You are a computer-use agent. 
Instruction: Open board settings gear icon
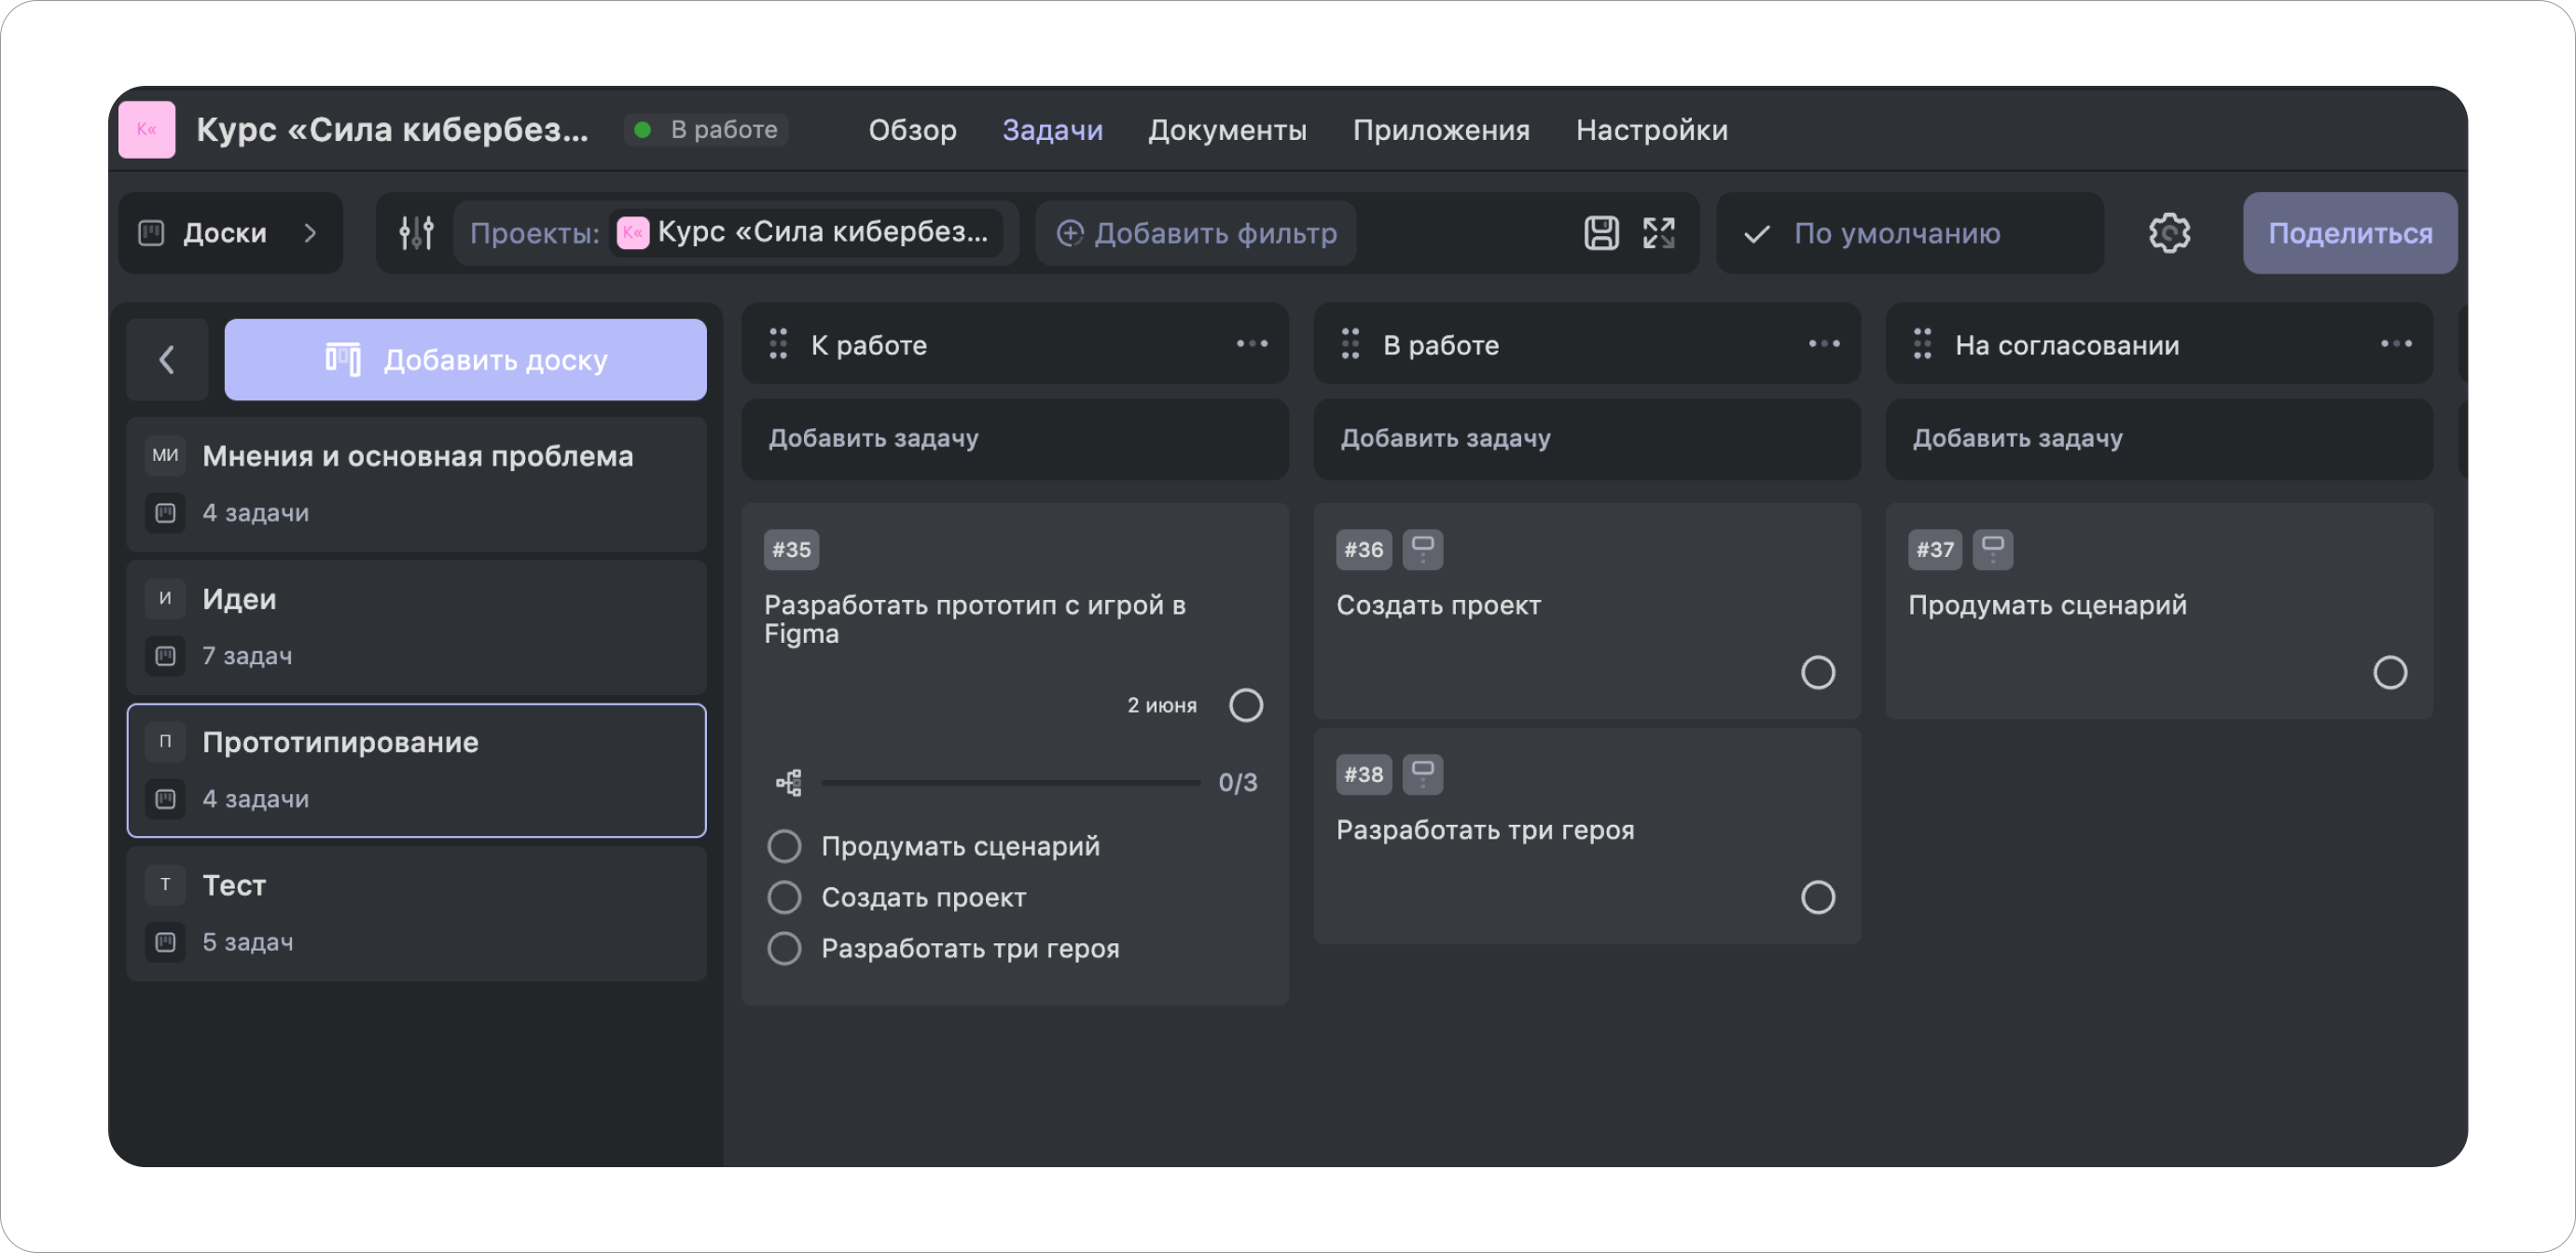(x=2169, y=233)
